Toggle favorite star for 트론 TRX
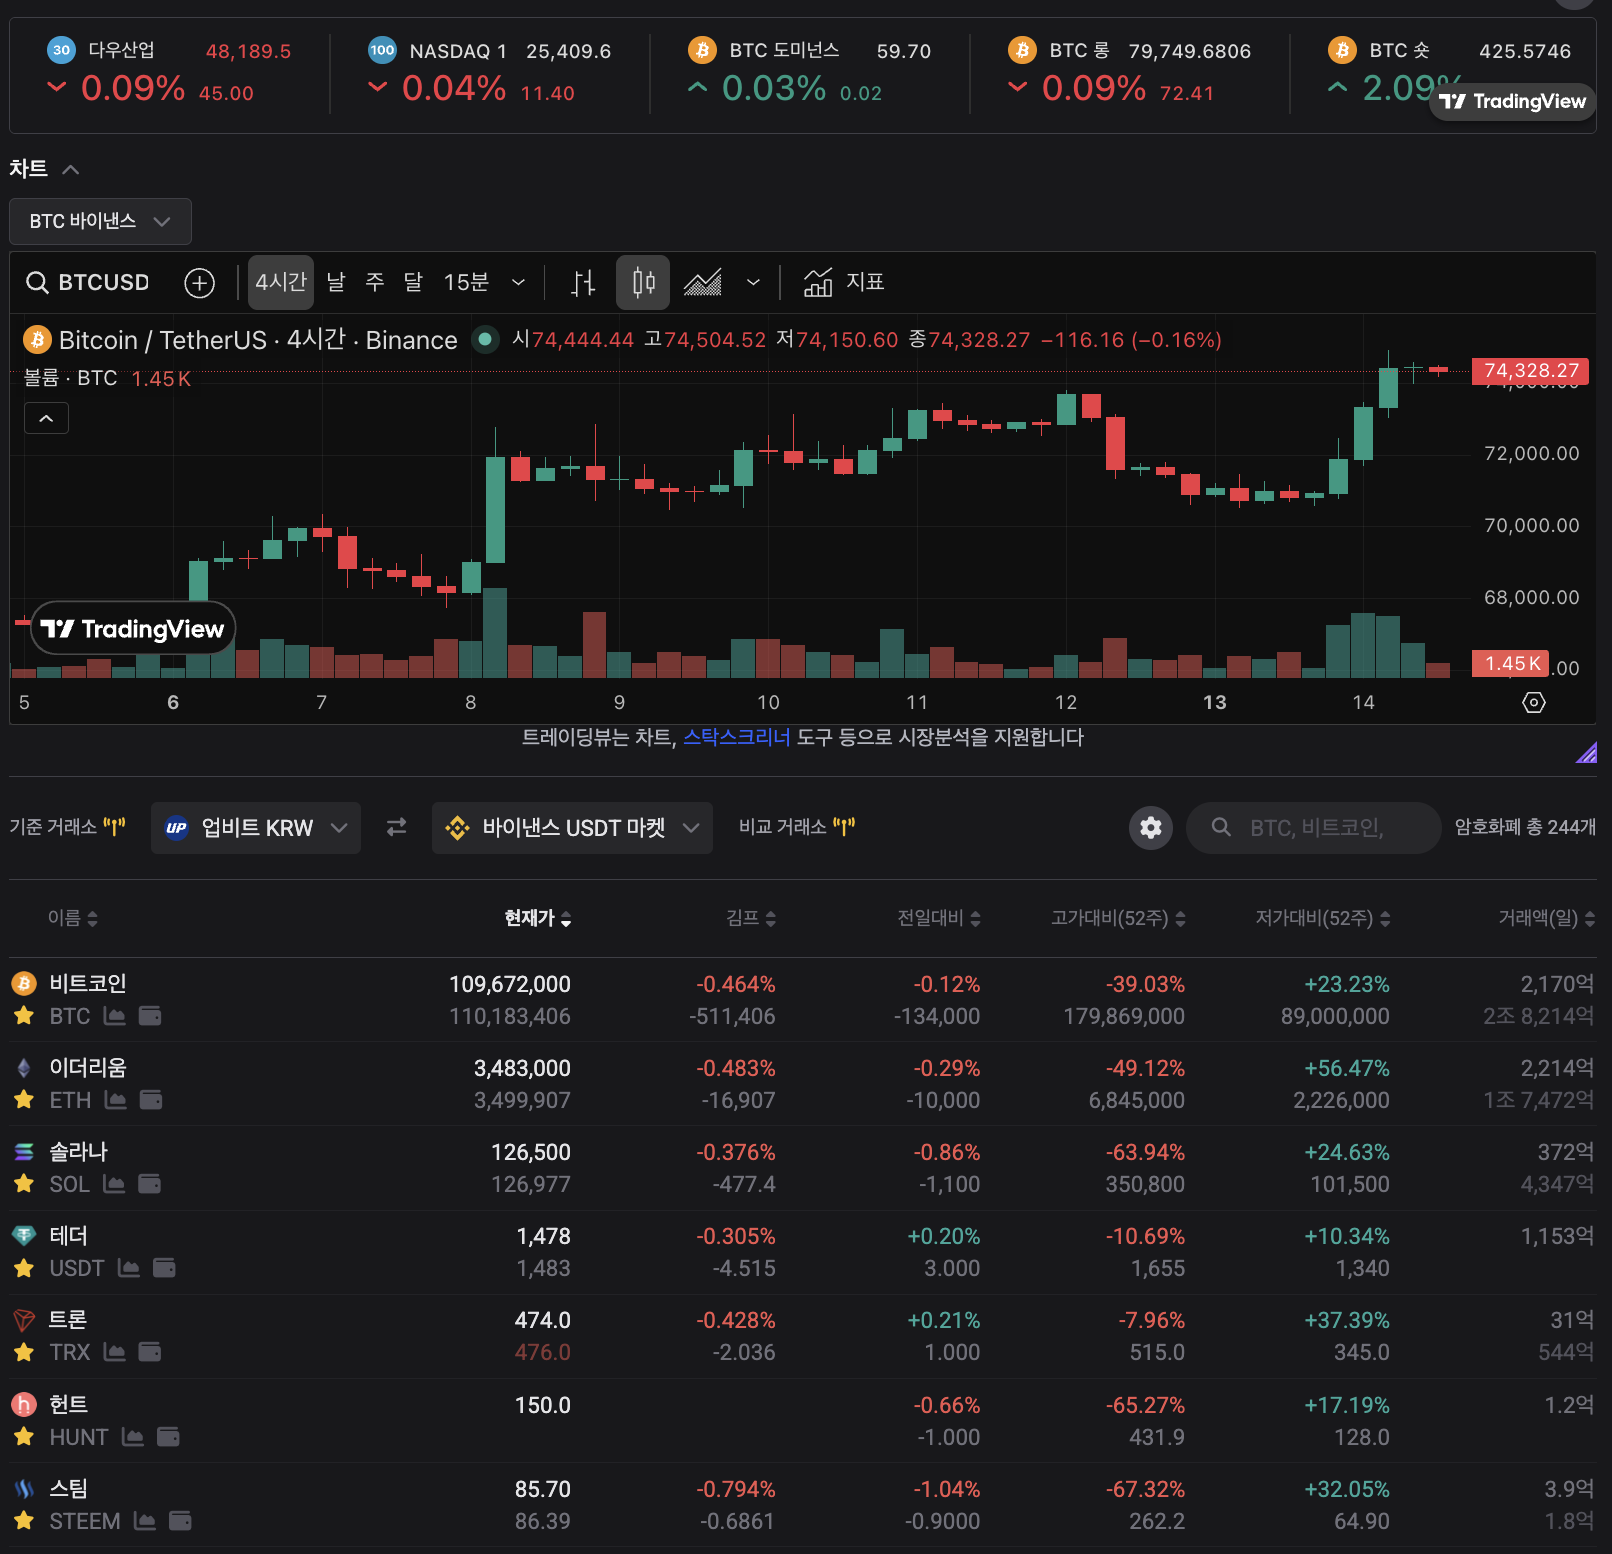The height and width of the screenshot is (1554, 1612). pos(24,1352)
